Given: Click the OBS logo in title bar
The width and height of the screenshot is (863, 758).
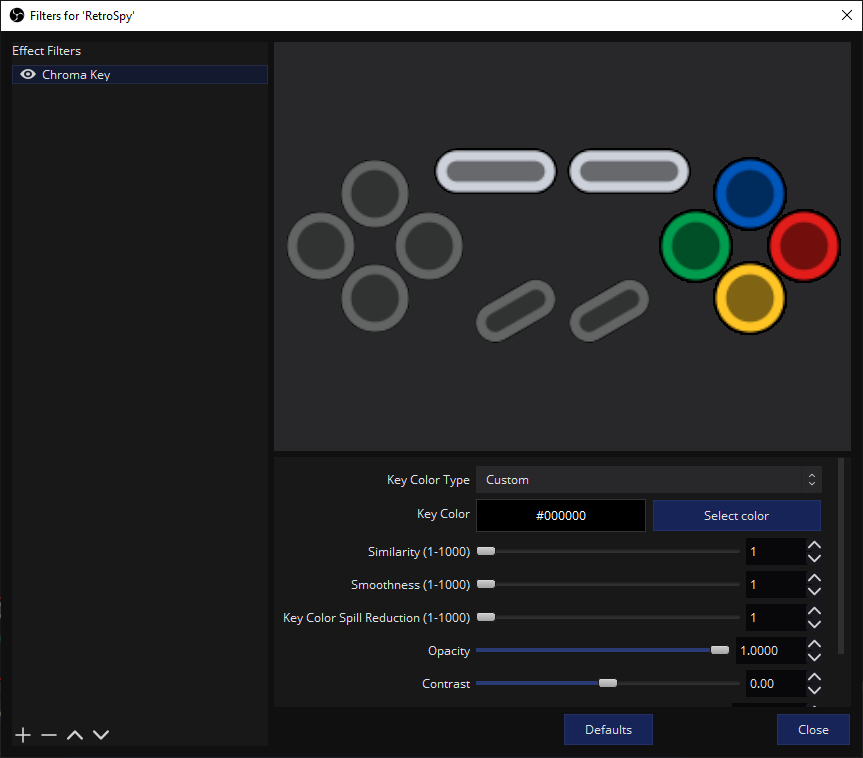Looking at the screenshot, I should click(x=17, y=15).
